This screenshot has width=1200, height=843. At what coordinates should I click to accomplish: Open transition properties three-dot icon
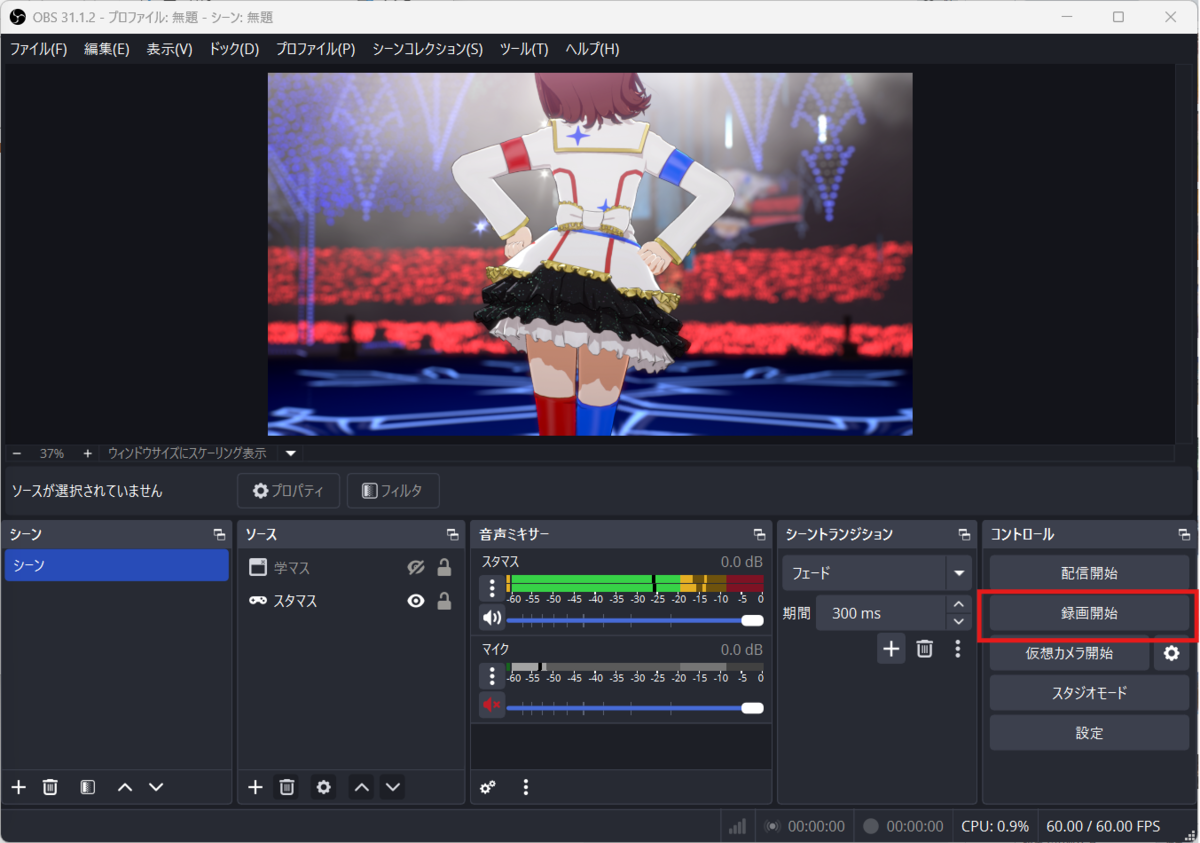pos(957,649)
